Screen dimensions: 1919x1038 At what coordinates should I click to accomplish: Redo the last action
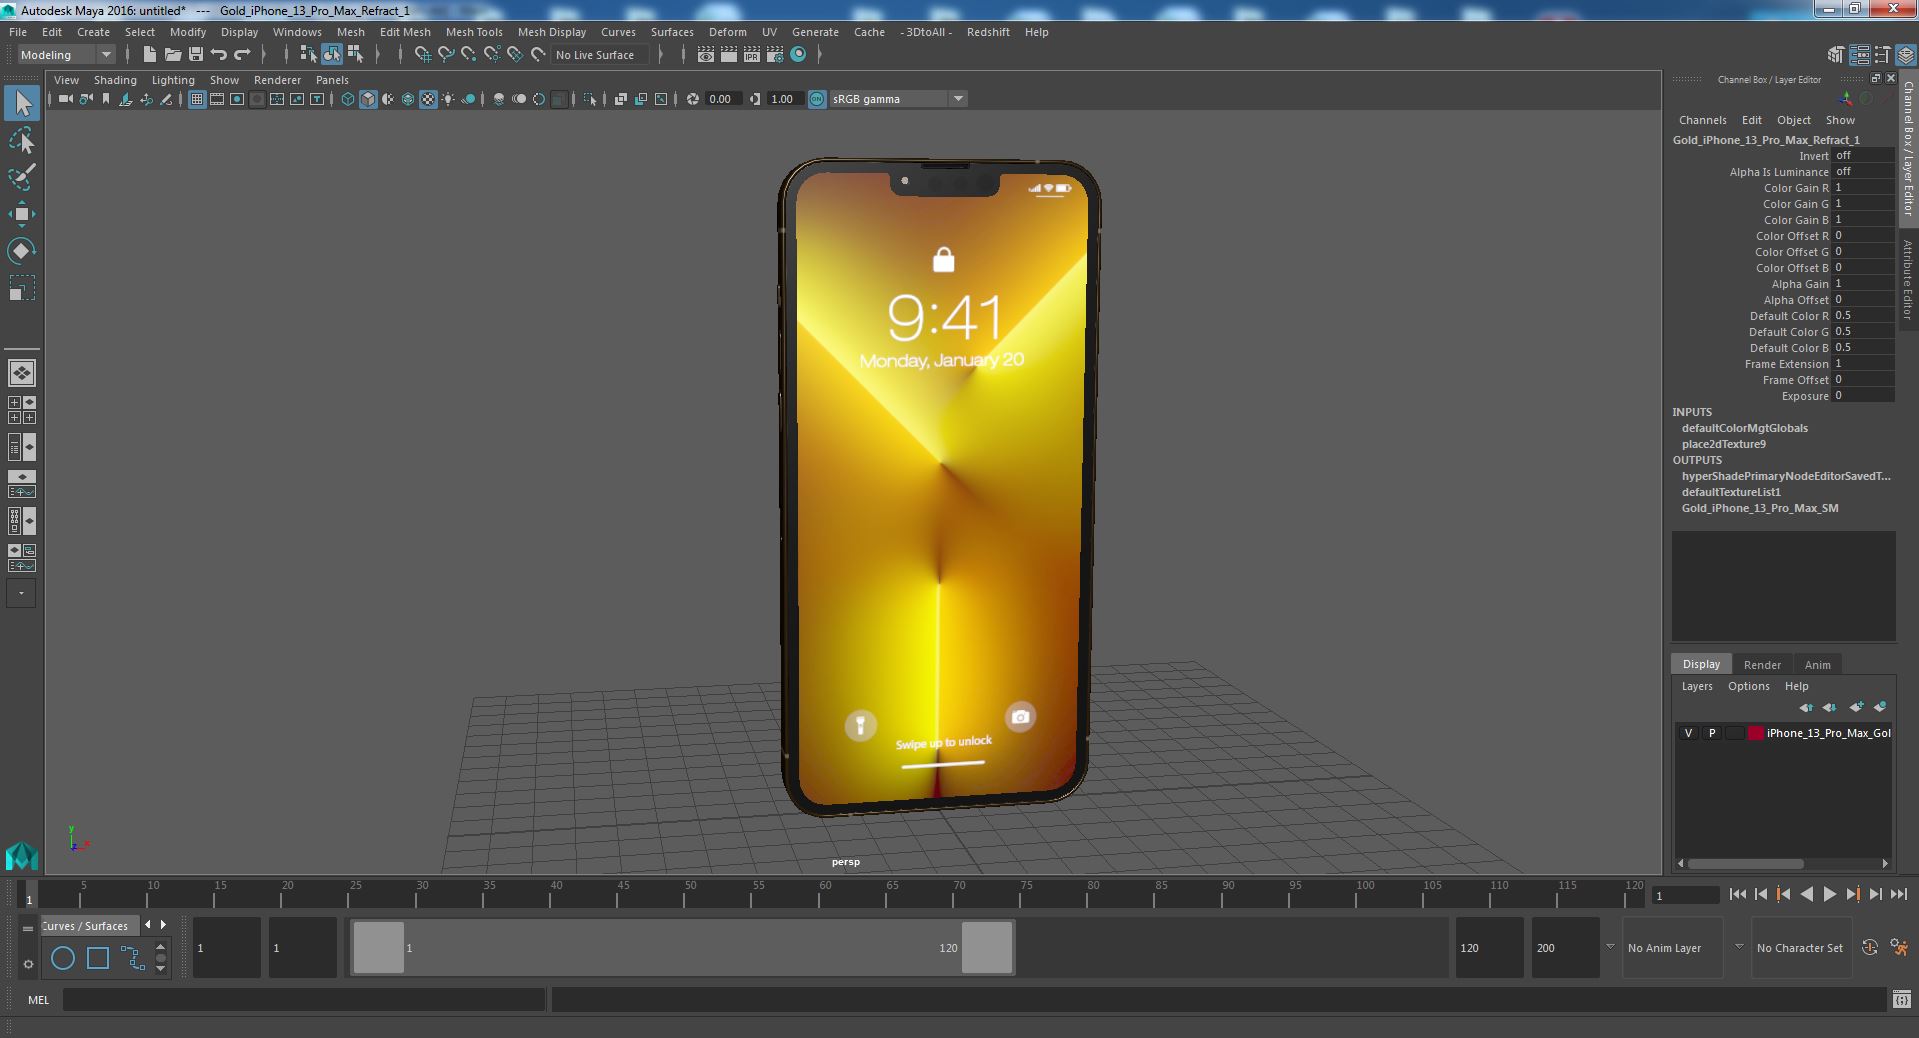[242, 55]
